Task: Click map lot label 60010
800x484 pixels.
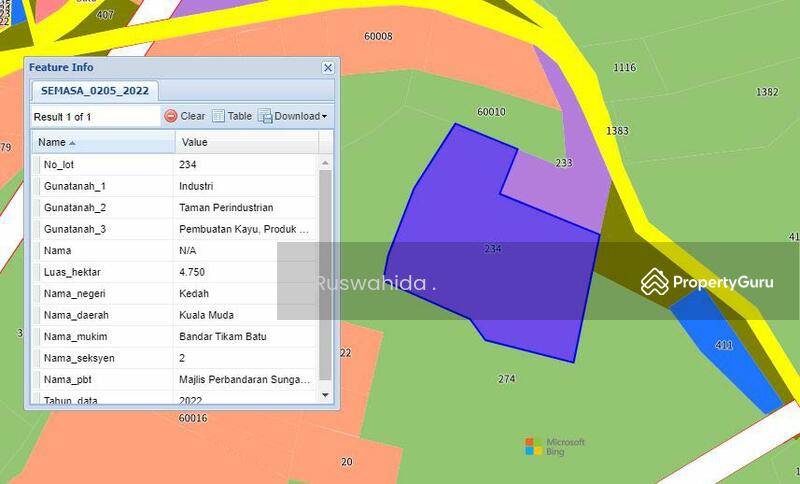Action: (491, 112)
